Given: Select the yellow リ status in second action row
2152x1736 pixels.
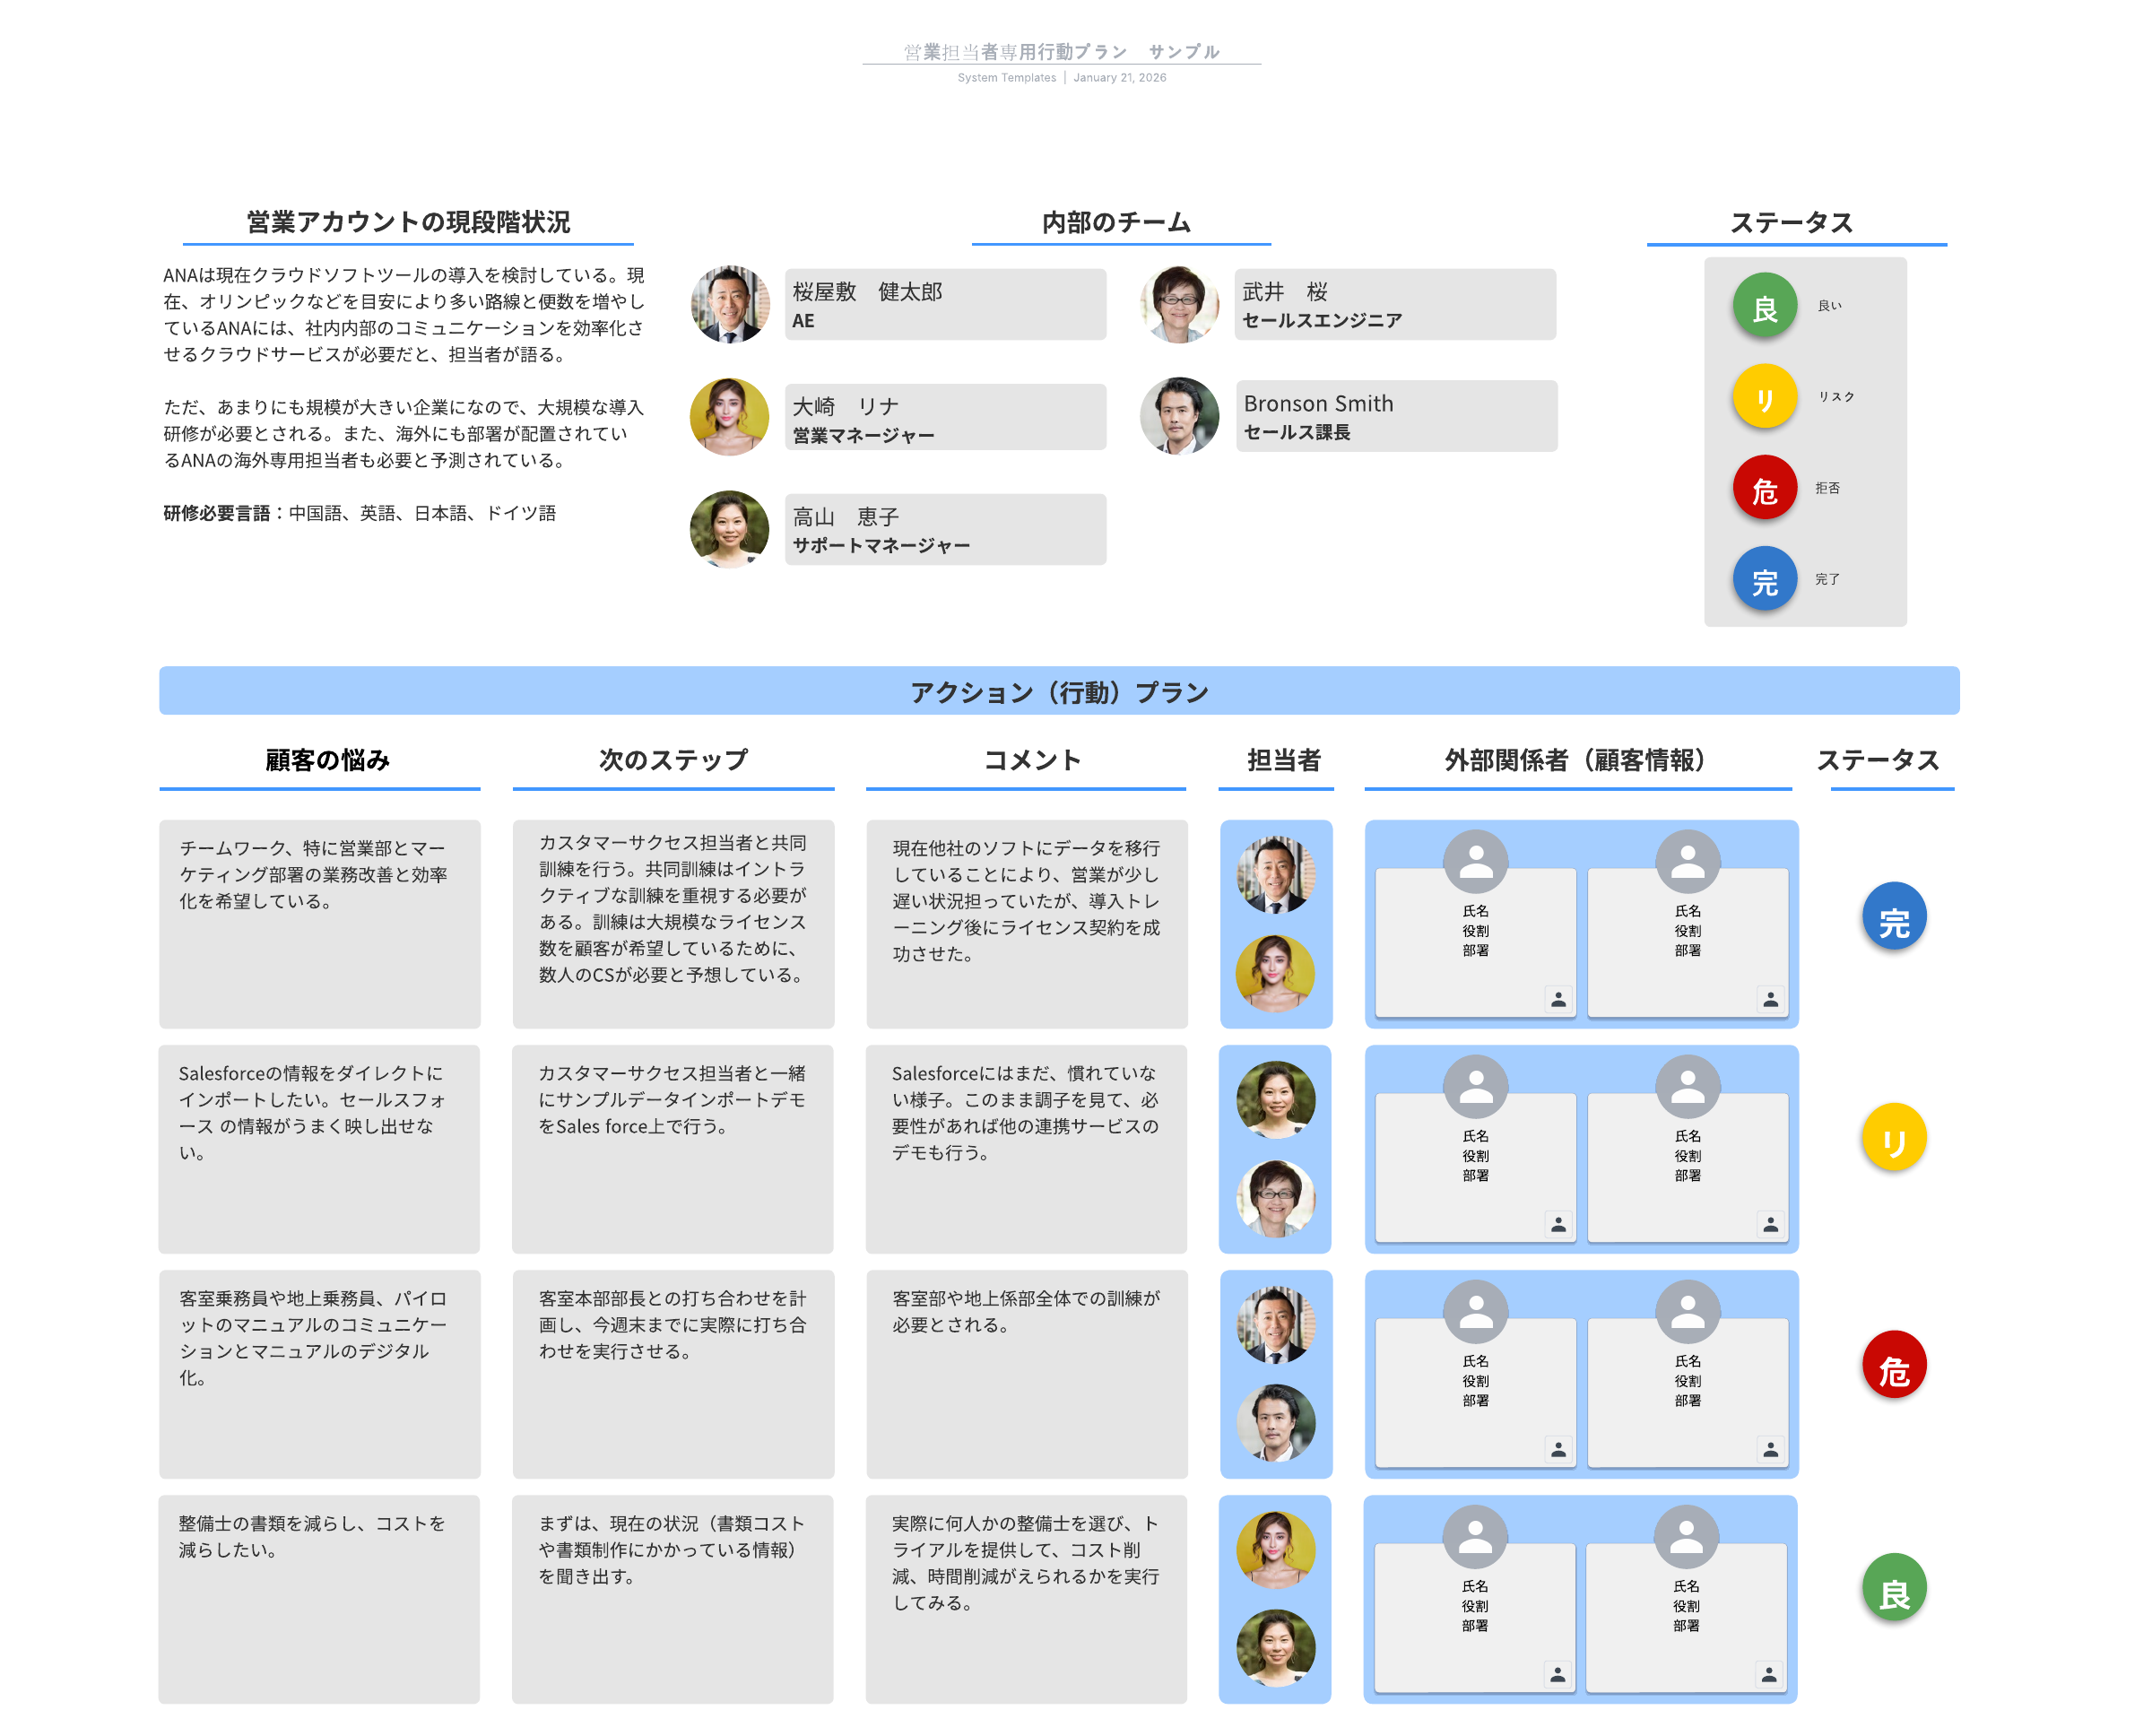Looking at the screenshot, I should coord(1893,1138).
